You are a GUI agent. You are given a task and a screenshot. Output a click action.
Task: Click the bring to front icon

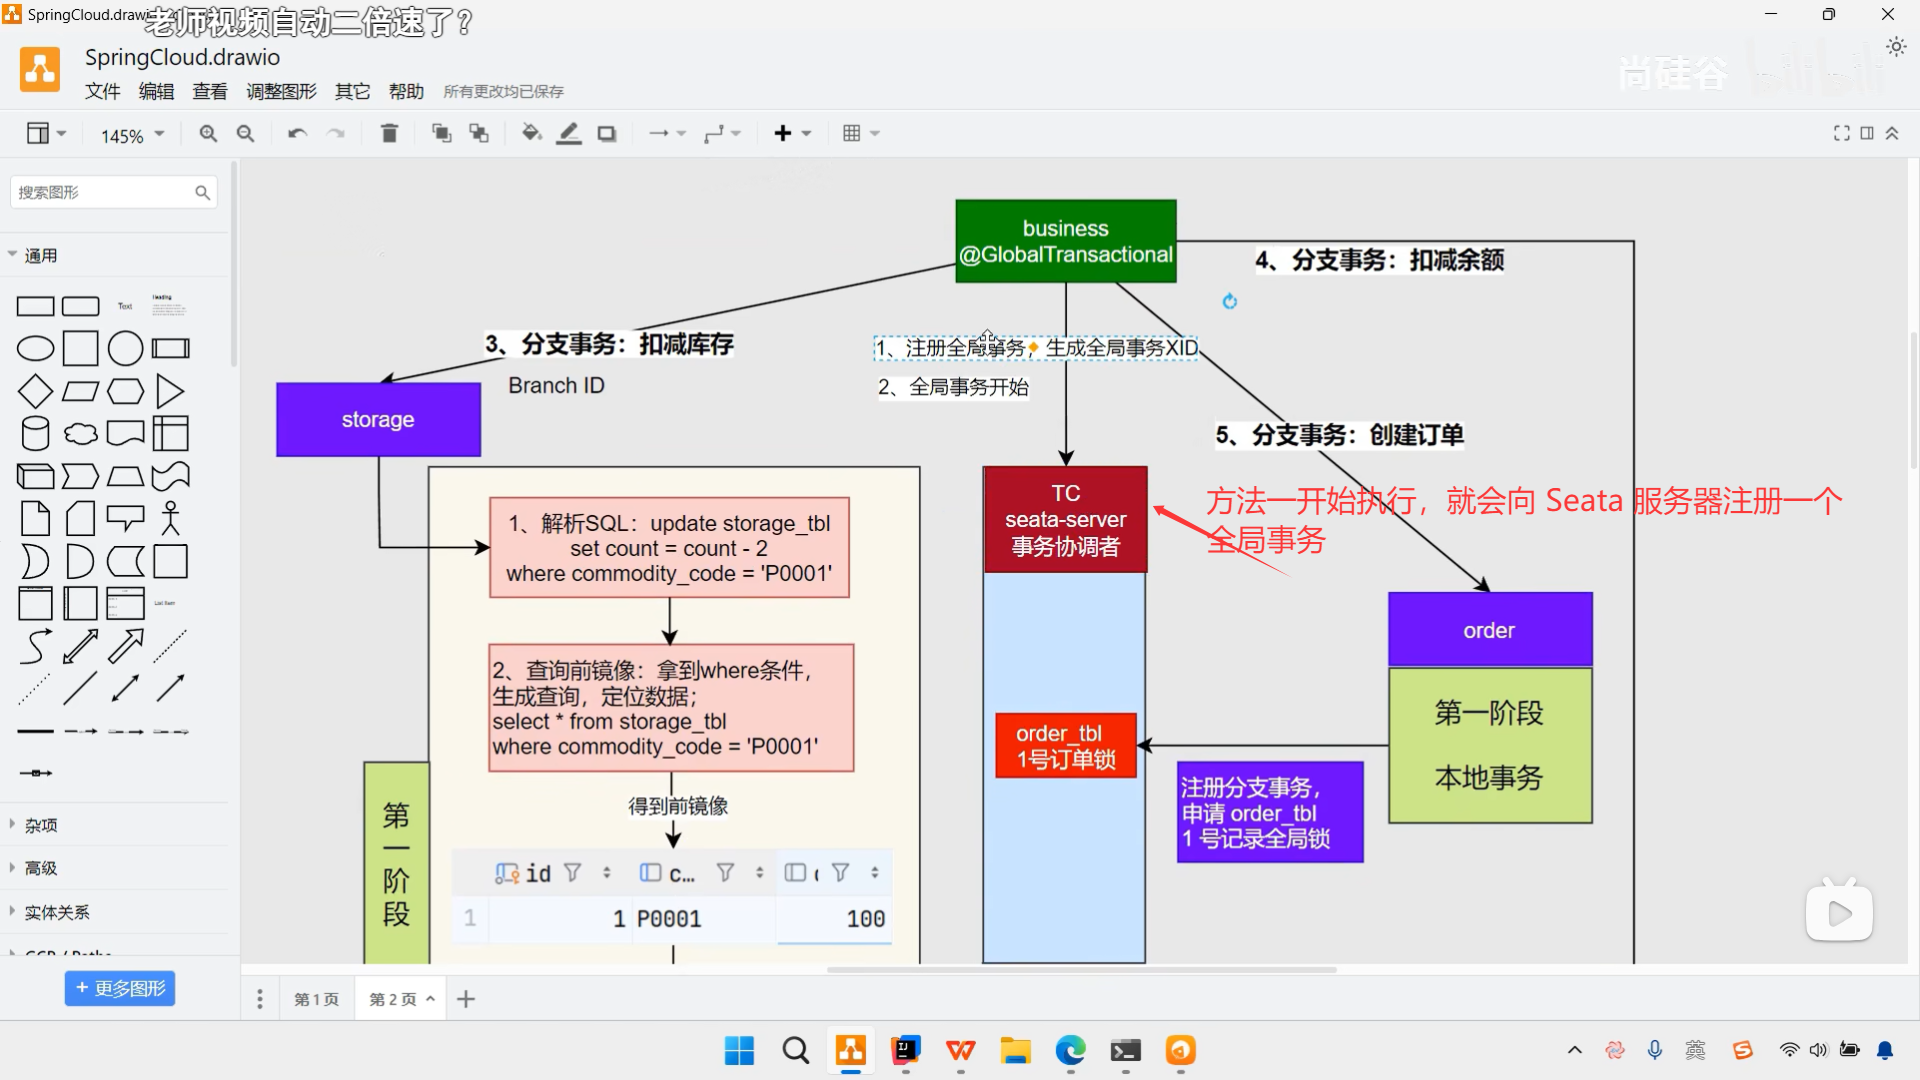(x=441, y=133)
